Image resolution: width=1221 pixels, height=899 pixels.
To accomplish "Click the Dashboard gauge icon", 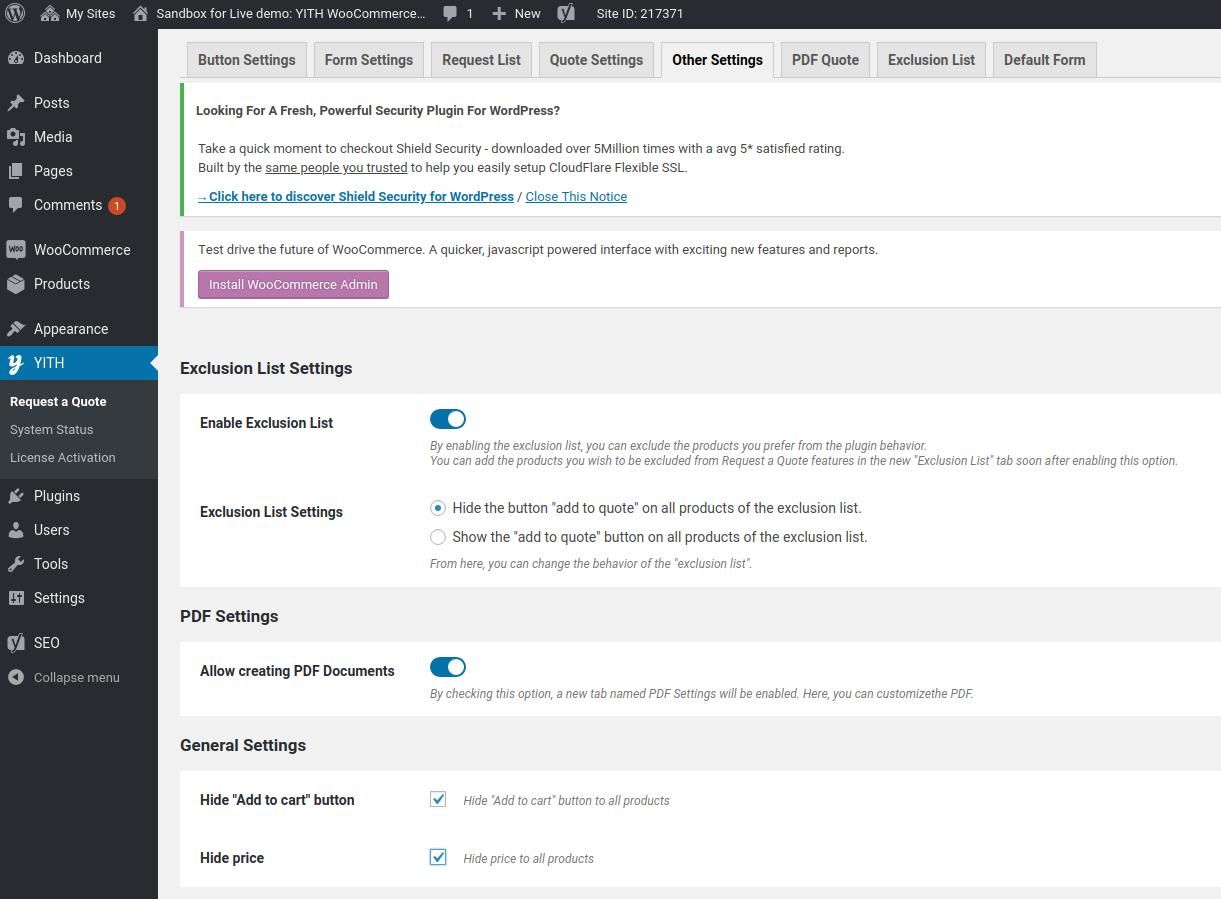I will point(16,58).
